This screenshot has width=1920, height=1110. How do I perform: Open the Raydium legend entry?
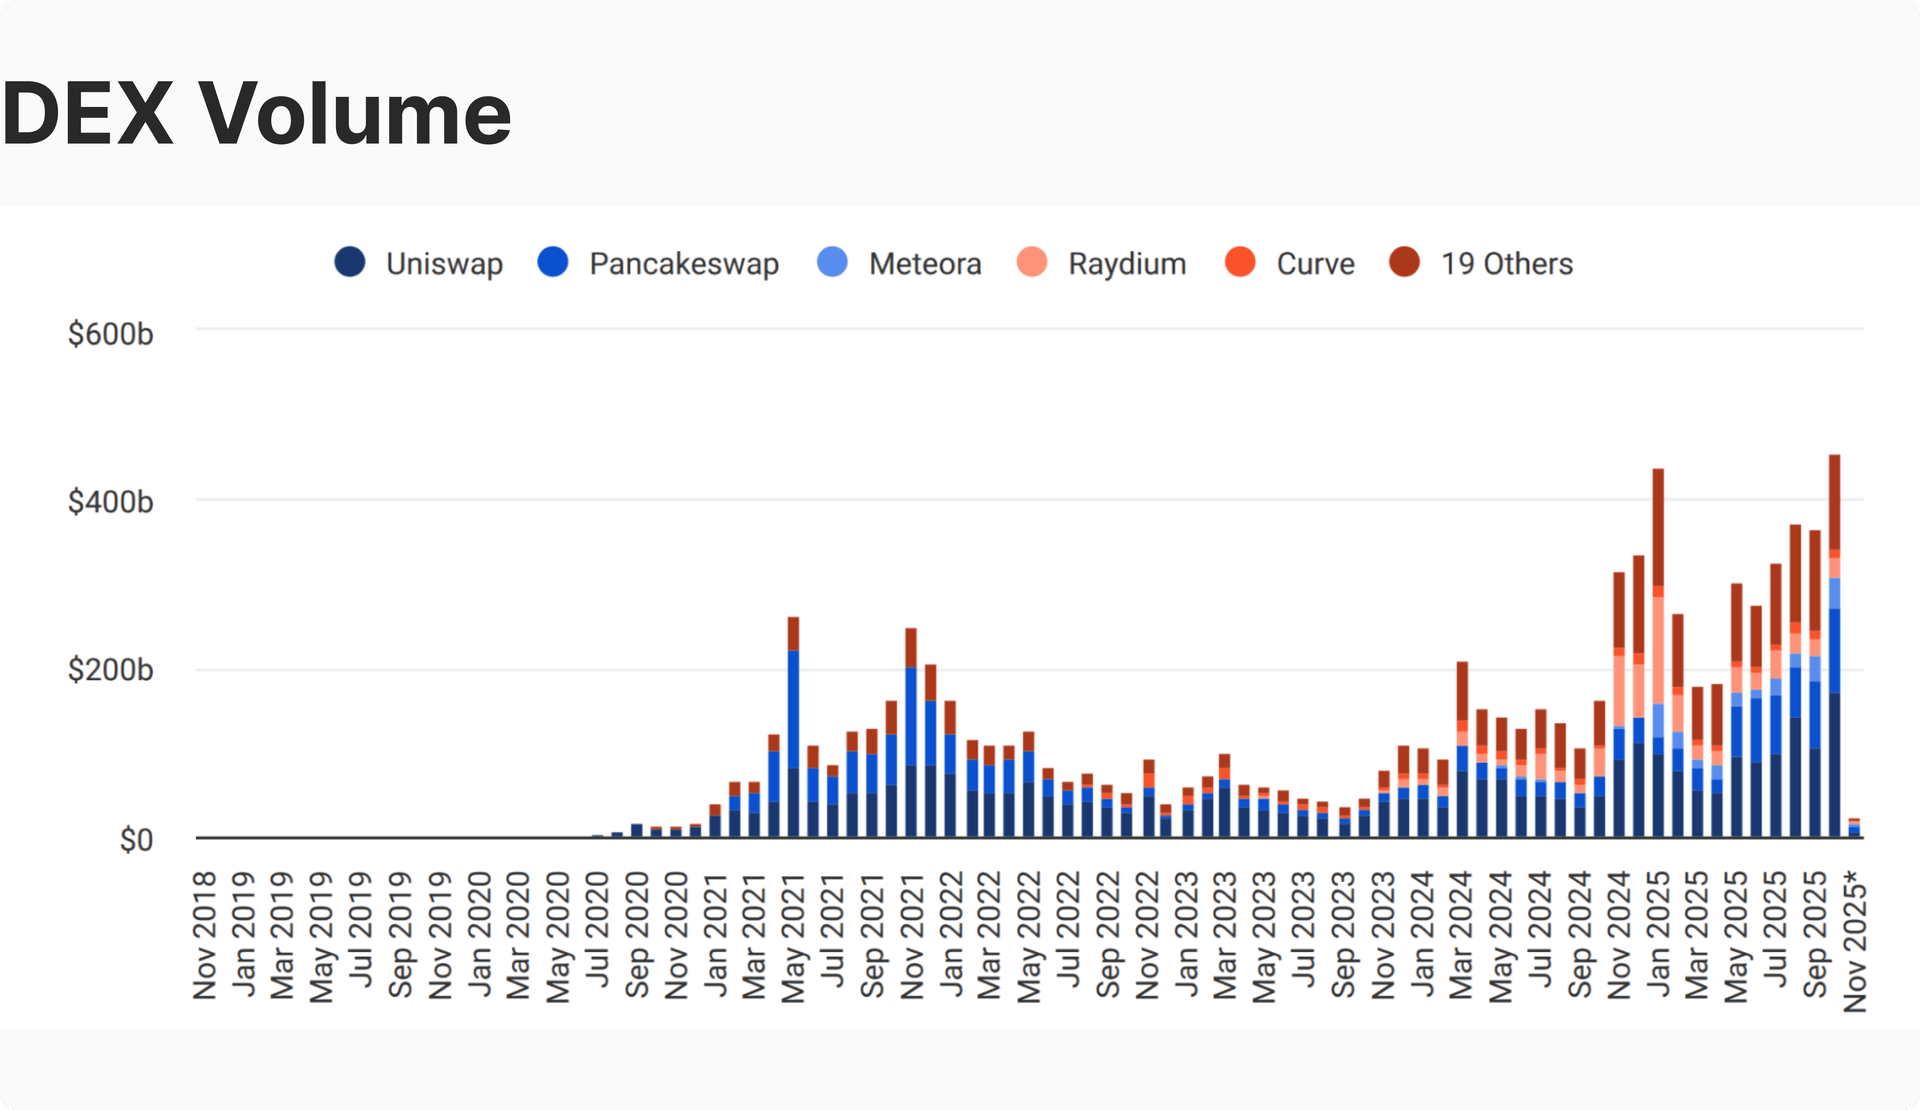1127,263
